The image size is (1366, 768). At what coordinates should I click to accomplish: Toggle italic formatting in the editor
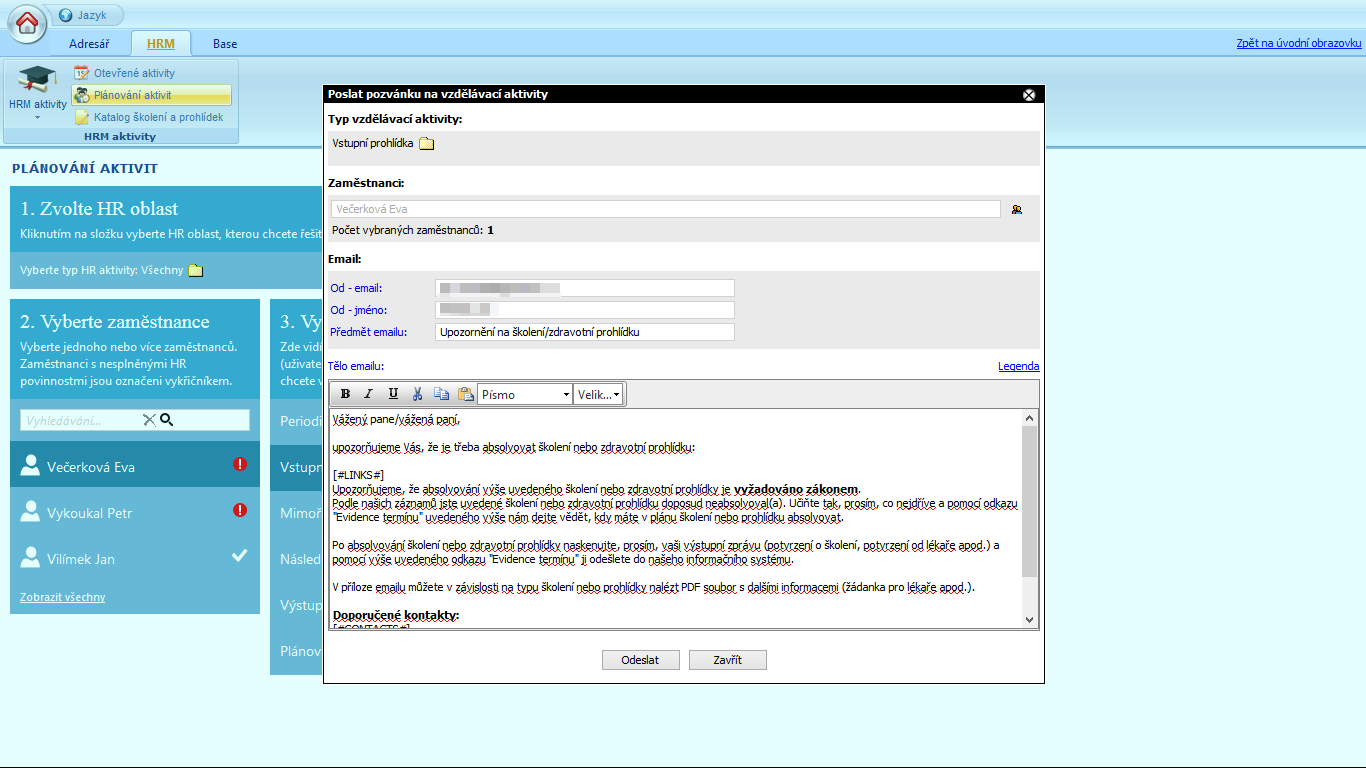pyautogui.click(x=369, y=394)
